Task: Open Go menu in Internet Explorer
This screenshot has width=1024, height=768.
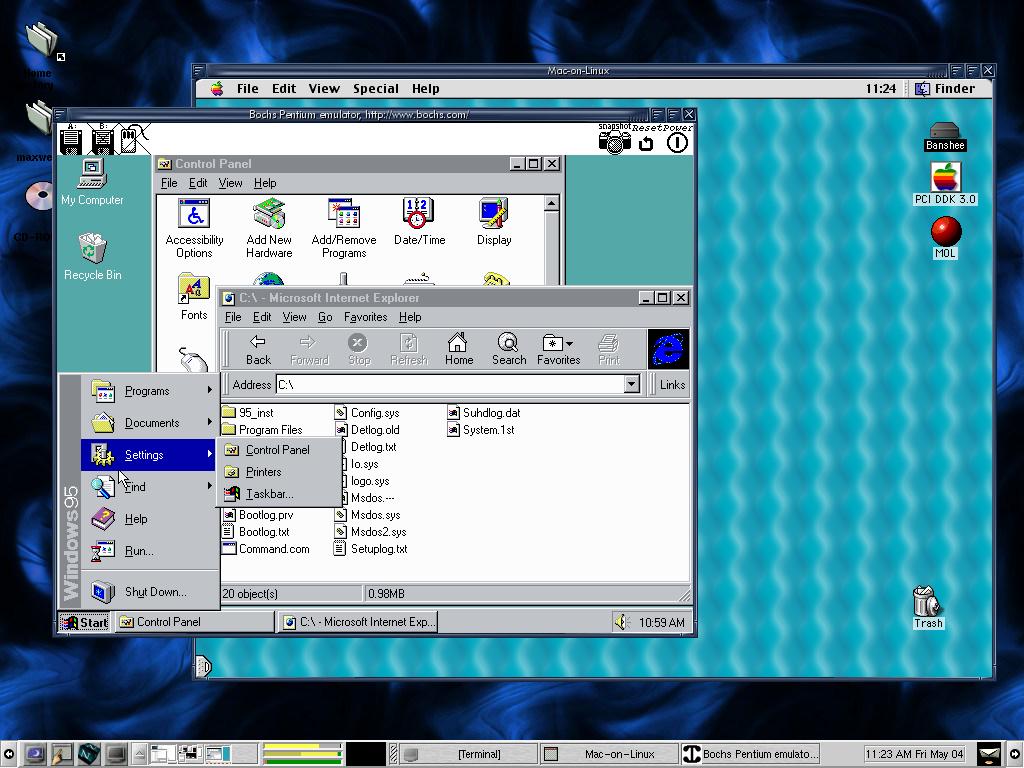Action: pos(325,317)
